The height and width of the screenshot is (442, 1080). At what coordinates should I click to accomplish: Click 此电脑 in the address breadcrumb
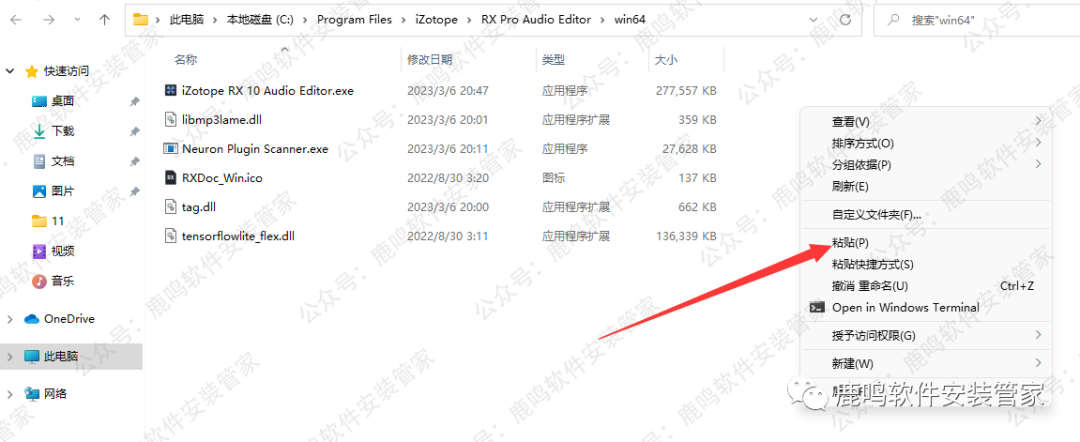coord(187,19)
